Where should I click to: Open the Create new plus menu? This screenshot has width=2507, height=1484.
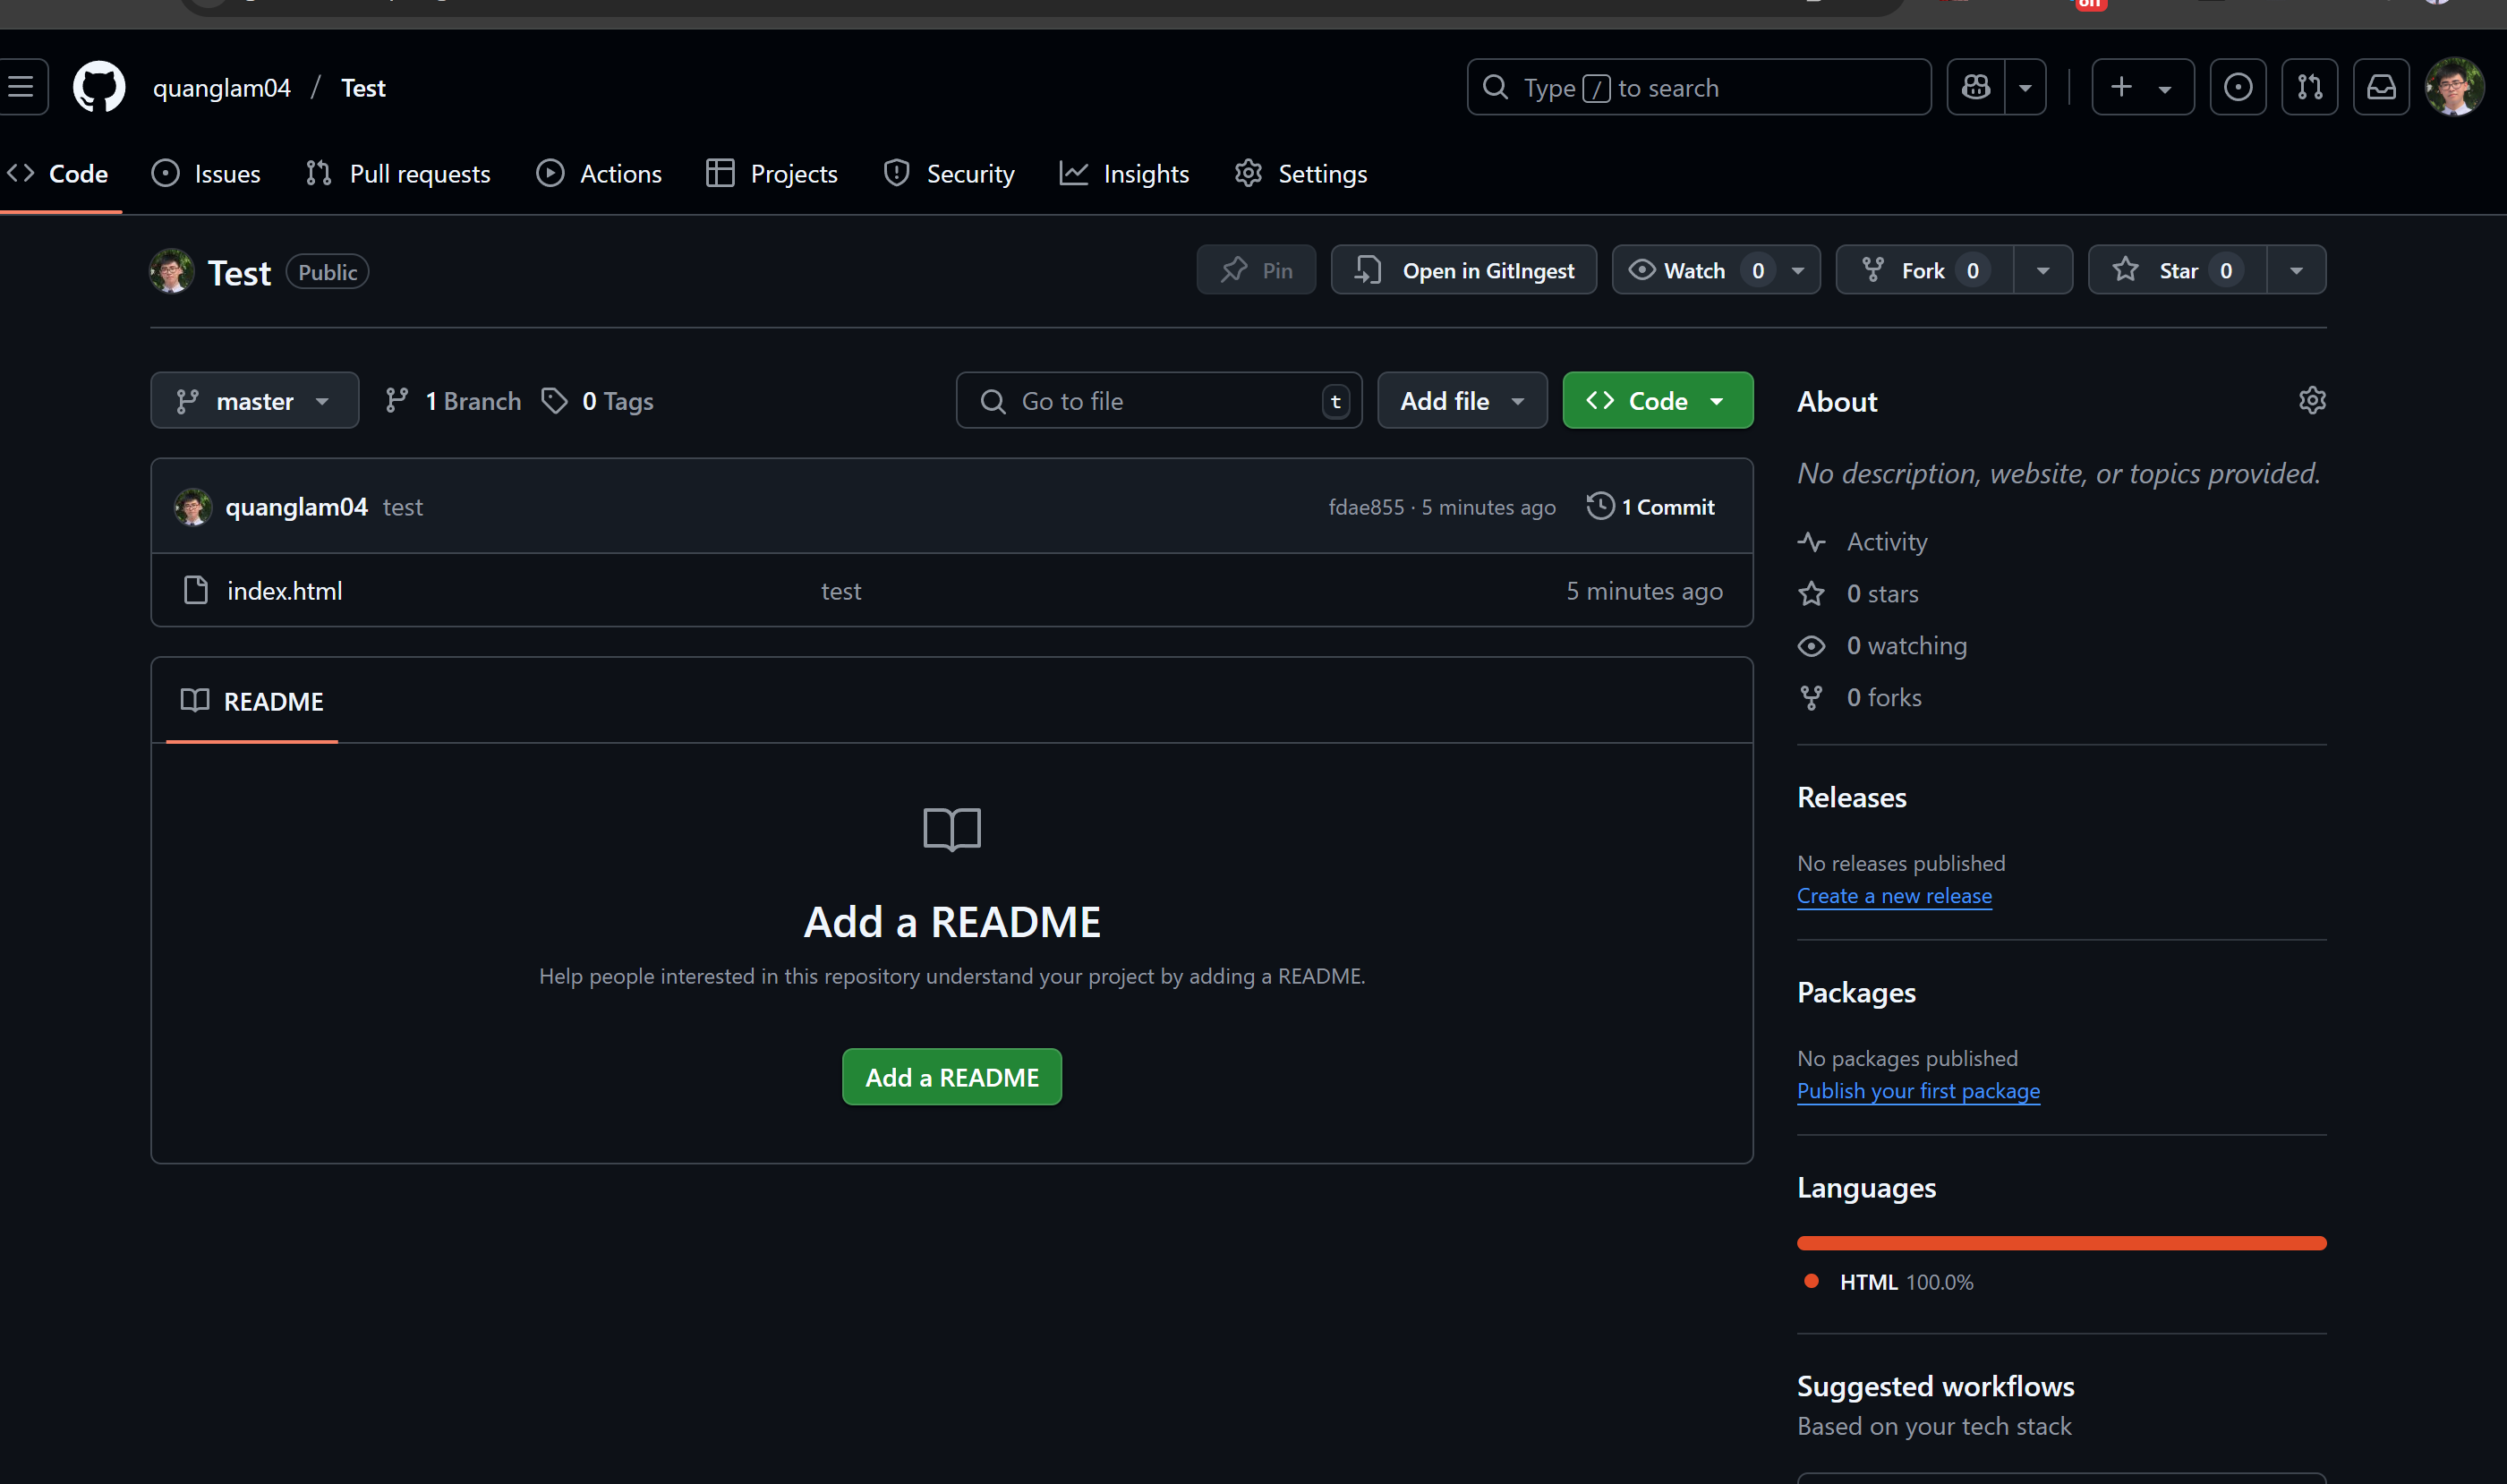2142,88
